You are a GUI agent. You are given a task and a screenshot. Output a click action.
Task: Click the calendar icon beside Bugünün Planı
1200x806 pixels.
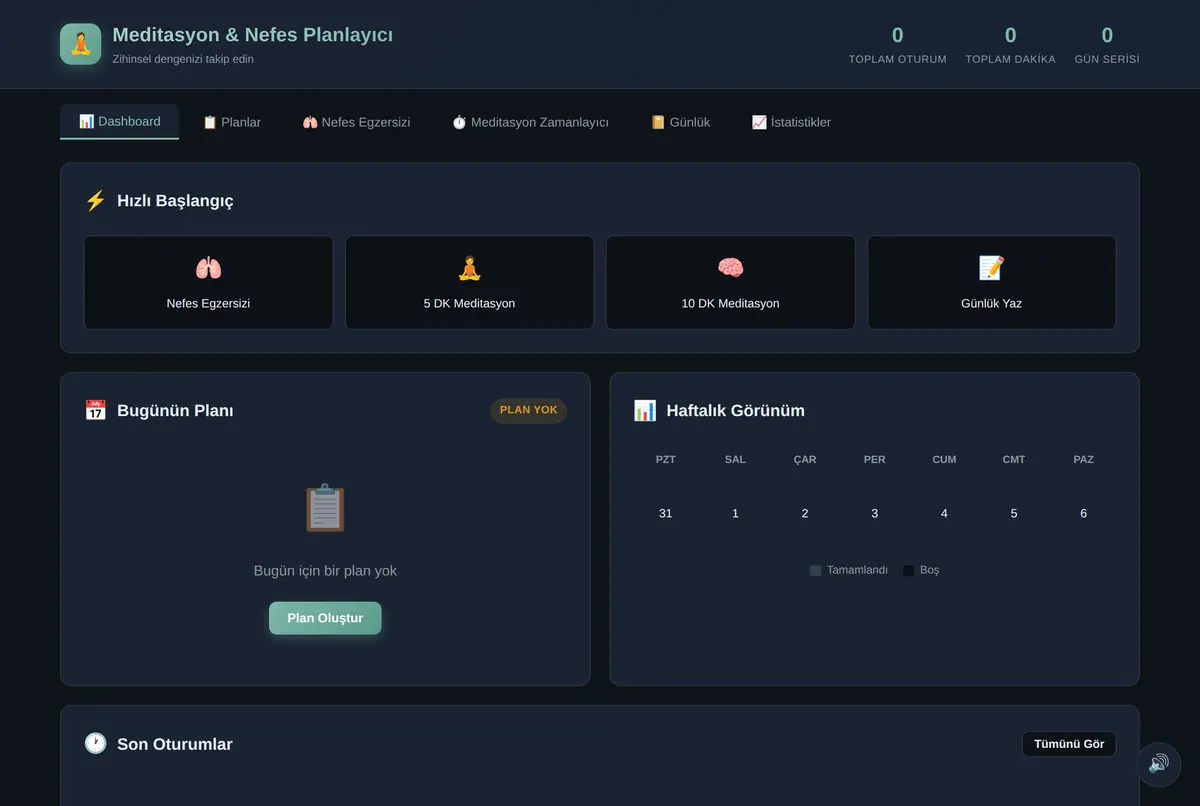pyautogui.click(x=95, y=410)
